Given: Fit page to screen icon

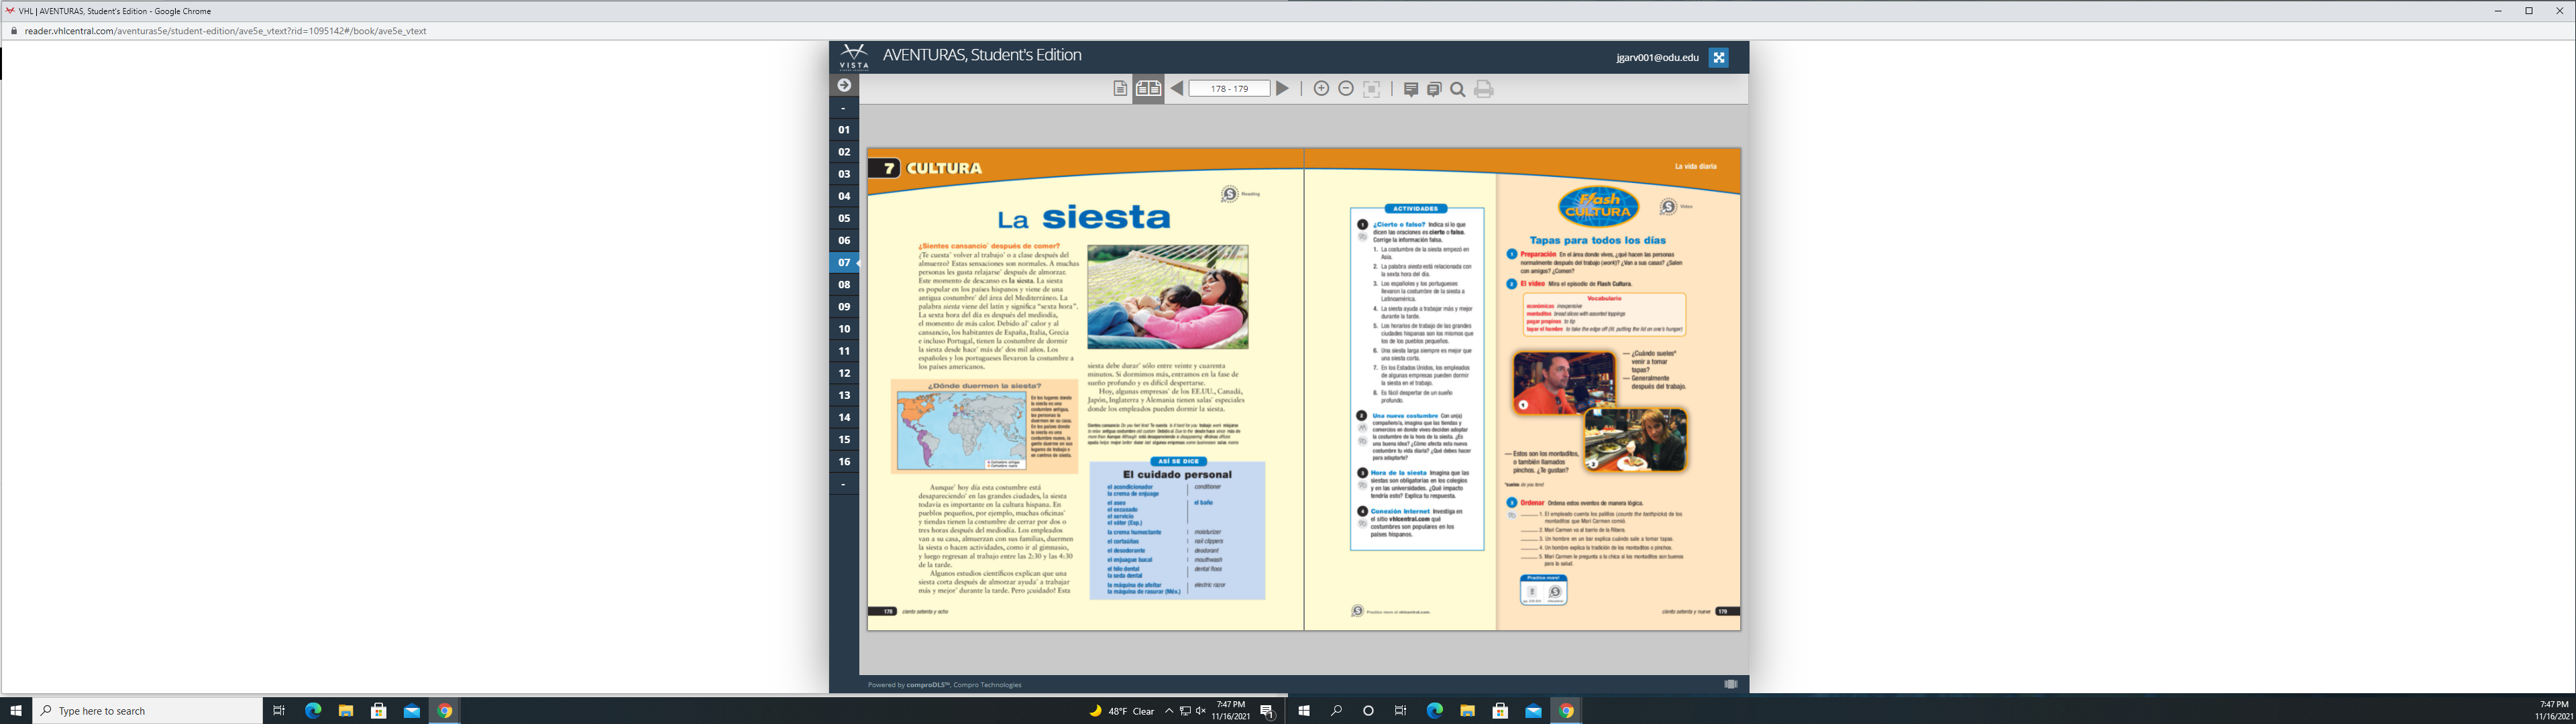Looking at the screenshot, I should click(x=1372, y=89).
